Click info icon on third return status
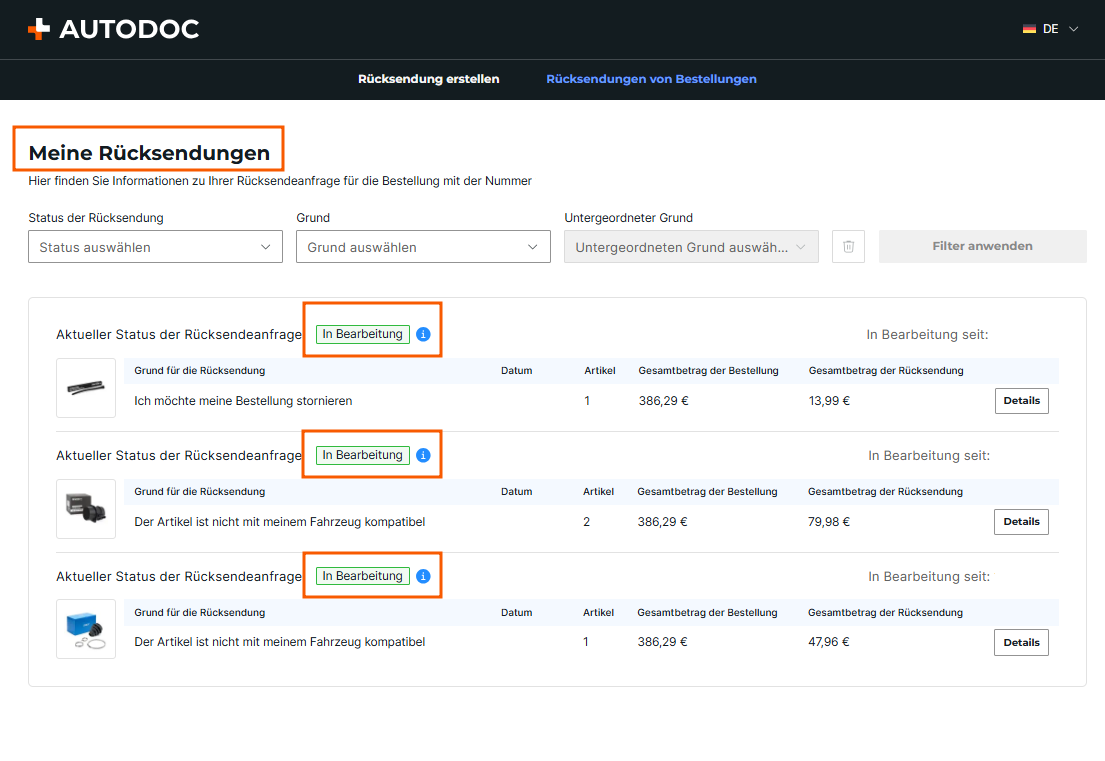 [423, 576]
